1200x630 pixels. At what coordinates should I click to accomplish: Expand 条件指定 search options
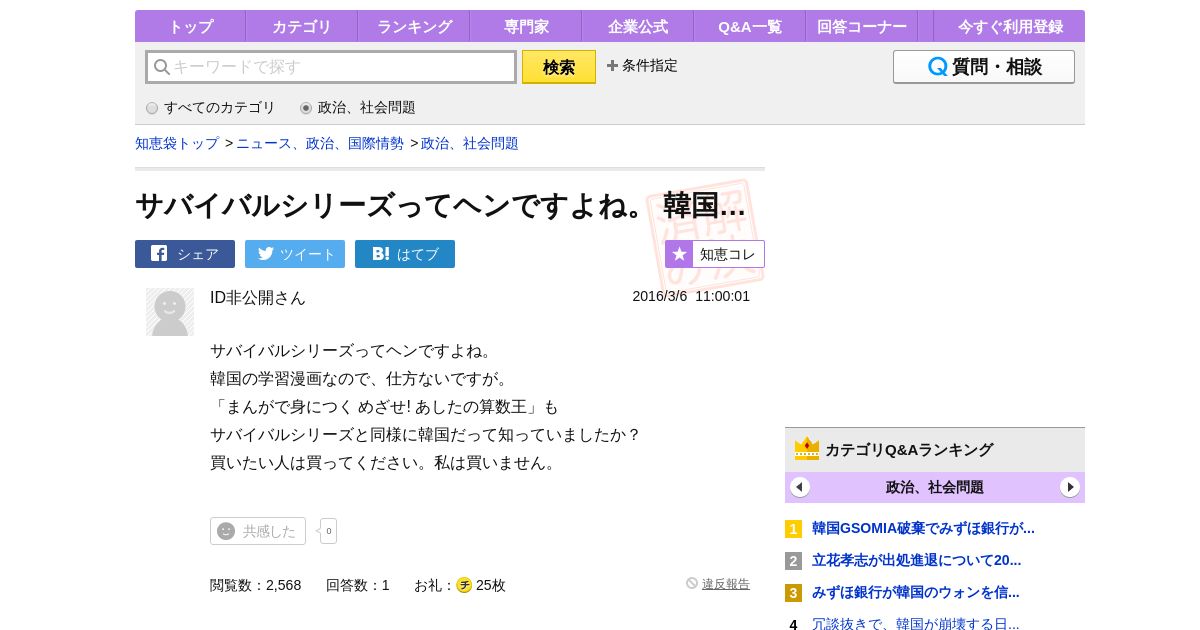coord(642,66)
